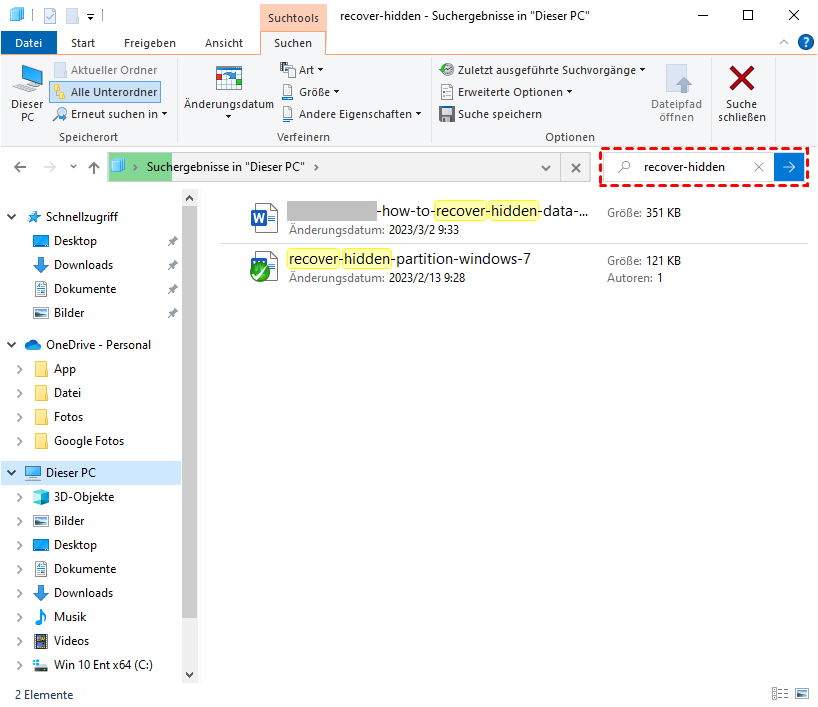Image resolution: width=818 pixels, height=707 pixels.
Task: Switch to details view icon in status bar
Action: coord(780,693)
